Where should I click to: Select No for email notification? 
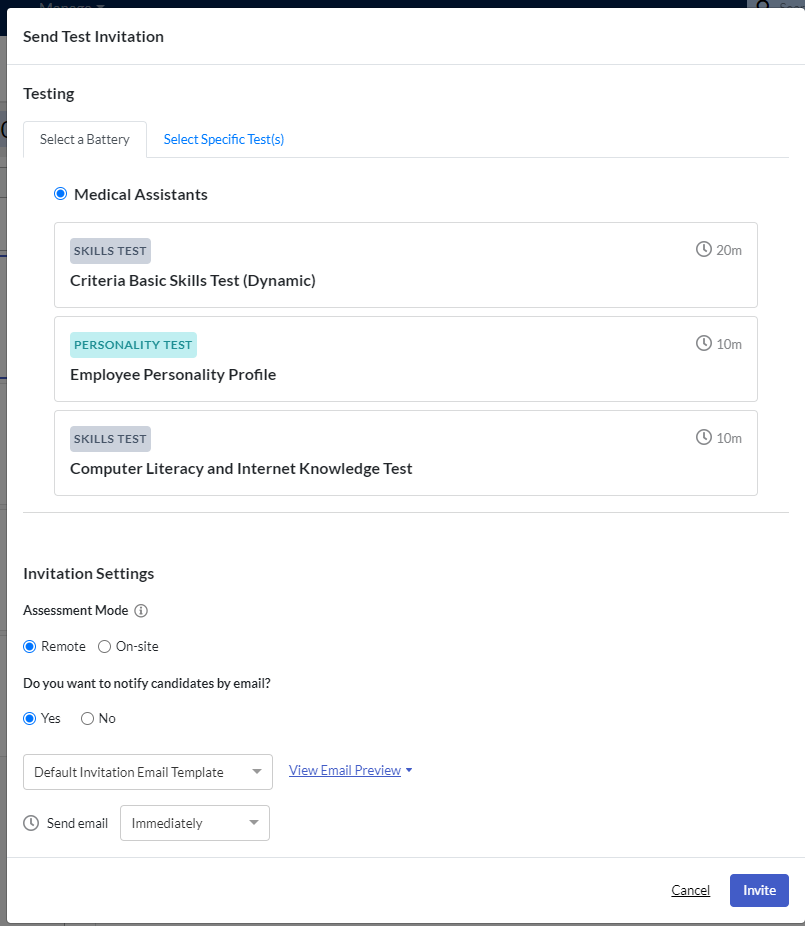coord(87,719)
